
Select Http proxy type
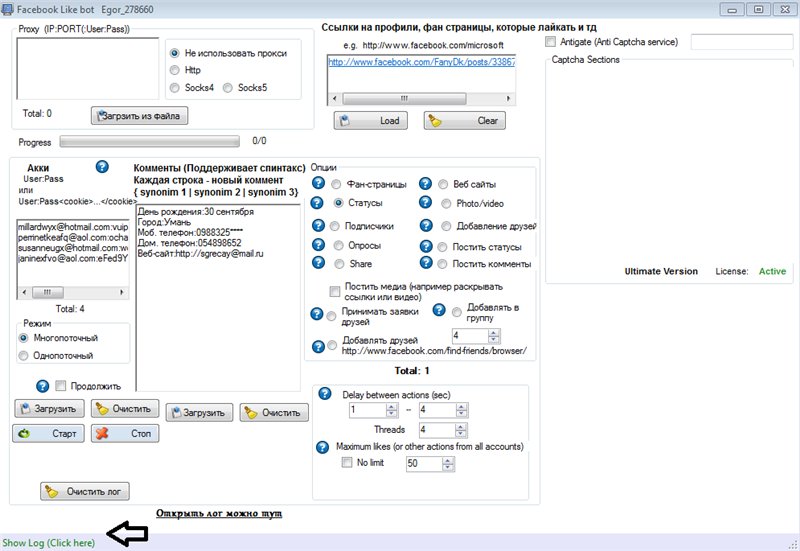(174, 70)
